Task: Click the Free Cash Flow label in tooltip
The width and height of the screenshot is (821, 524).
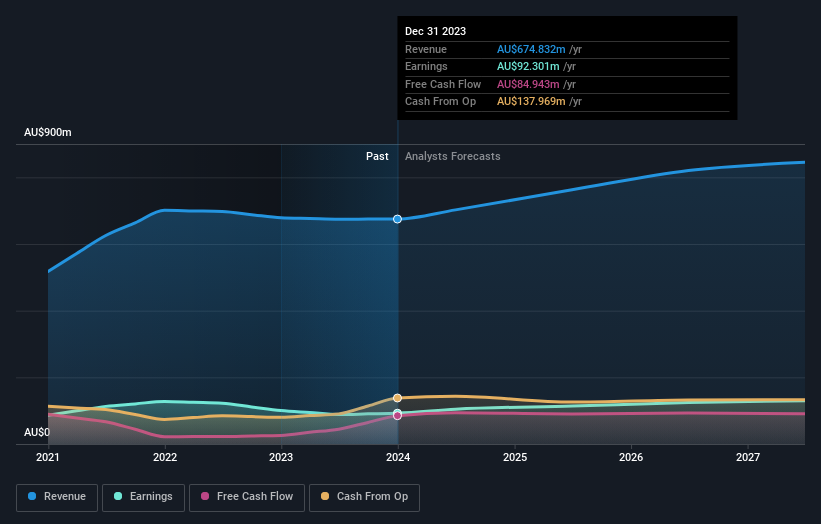Action: pyautogui.click(x=443, y=84)
